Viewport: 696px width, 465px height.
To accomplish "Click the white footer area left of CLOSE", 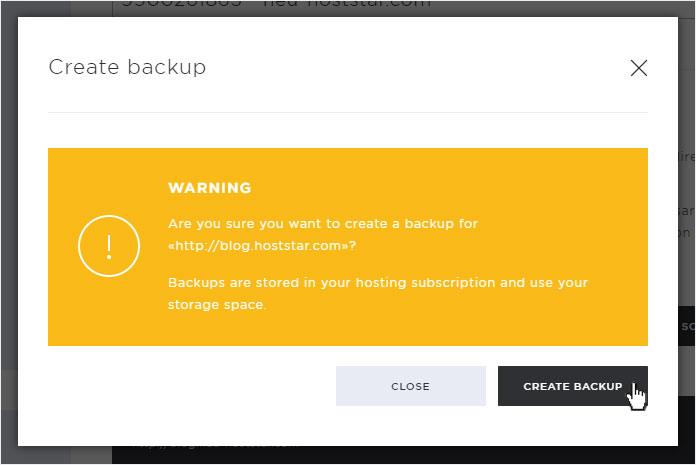I will coord(178,386).
